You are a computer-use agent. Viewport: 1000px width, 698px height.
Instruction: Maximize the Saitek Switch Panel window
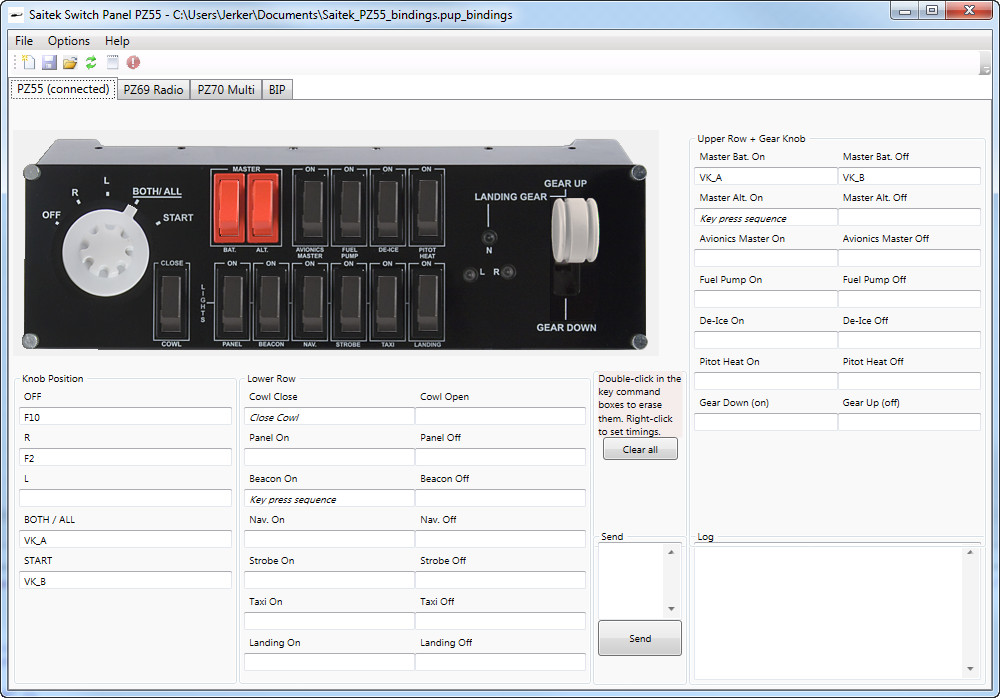pos(932,10)
